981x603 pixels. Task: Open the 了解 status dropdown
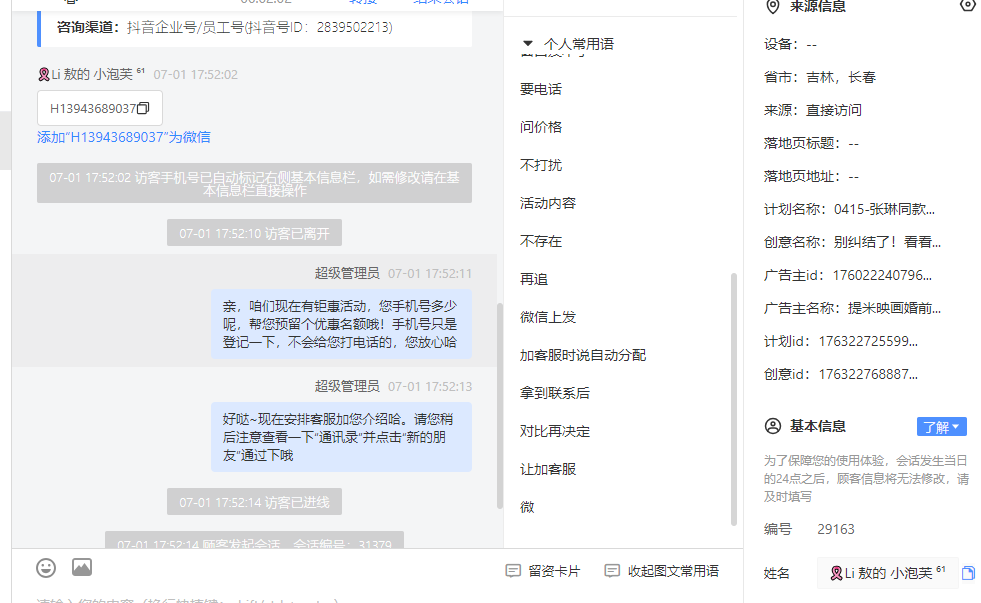click(x=942, y=427)
